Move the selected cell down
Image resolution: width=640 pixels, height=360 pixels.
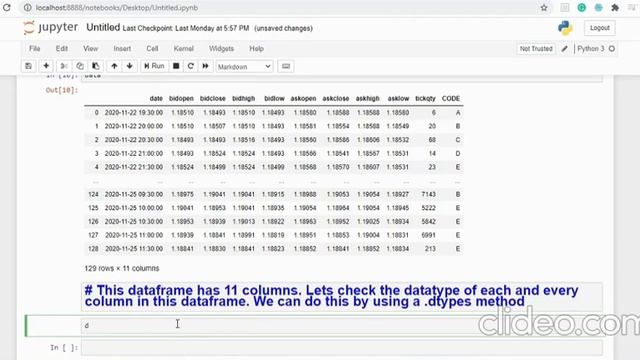click(x=130, y=66)
